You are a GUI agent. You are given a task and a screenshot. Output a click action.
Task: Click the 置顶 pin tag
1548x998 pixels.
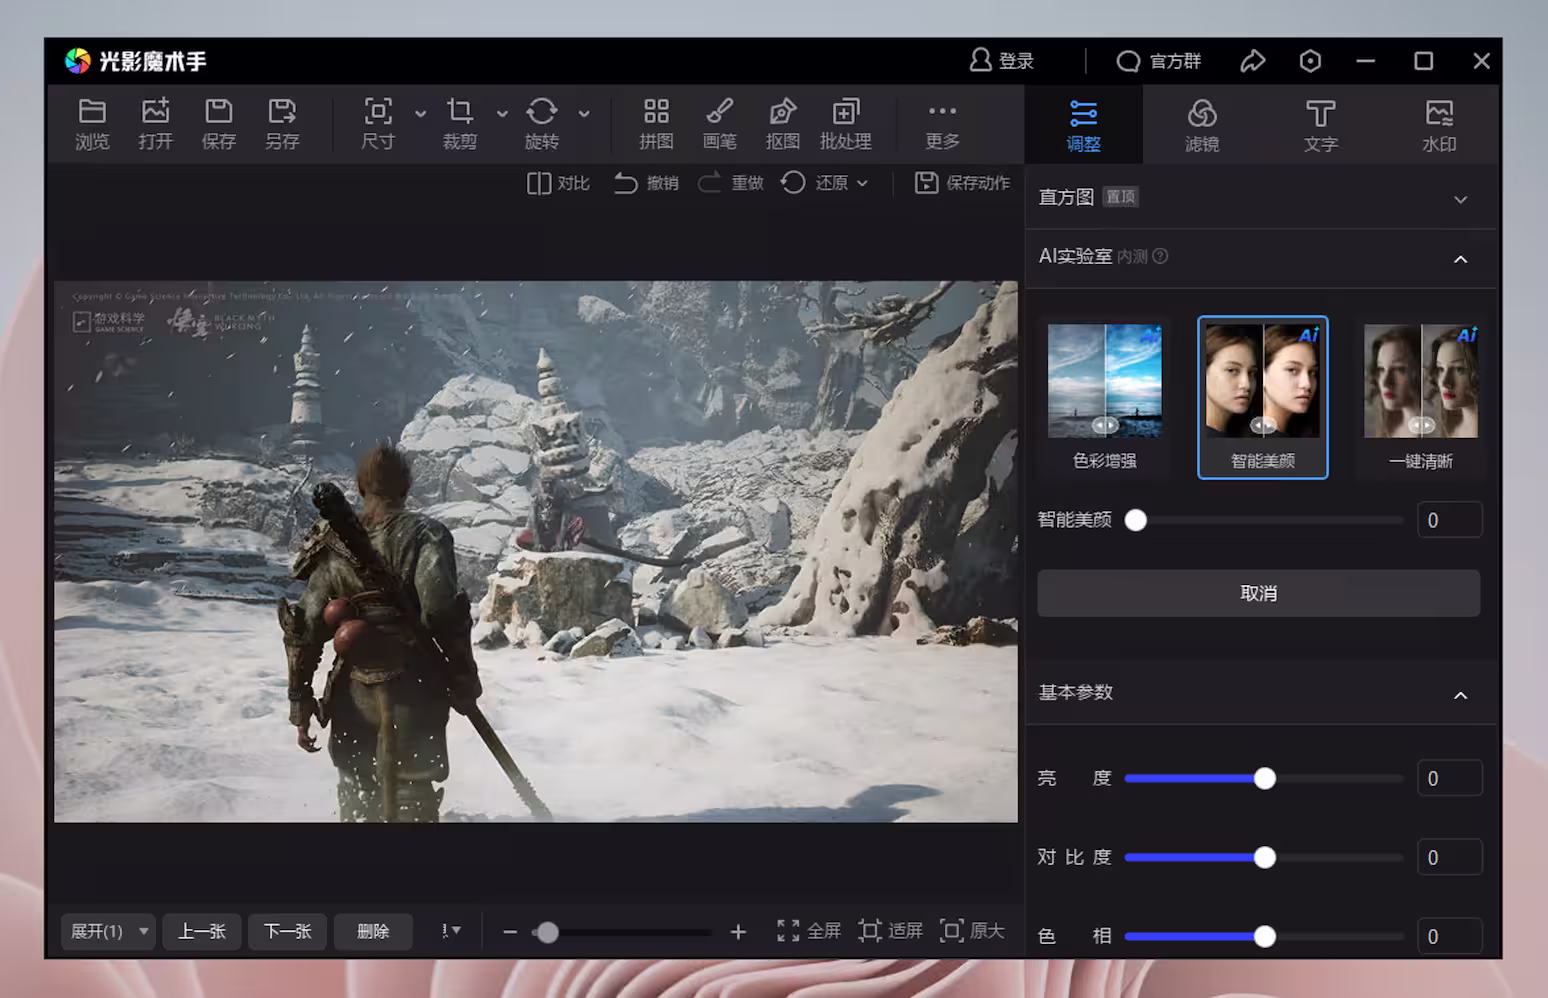[x=1121, y=197]
